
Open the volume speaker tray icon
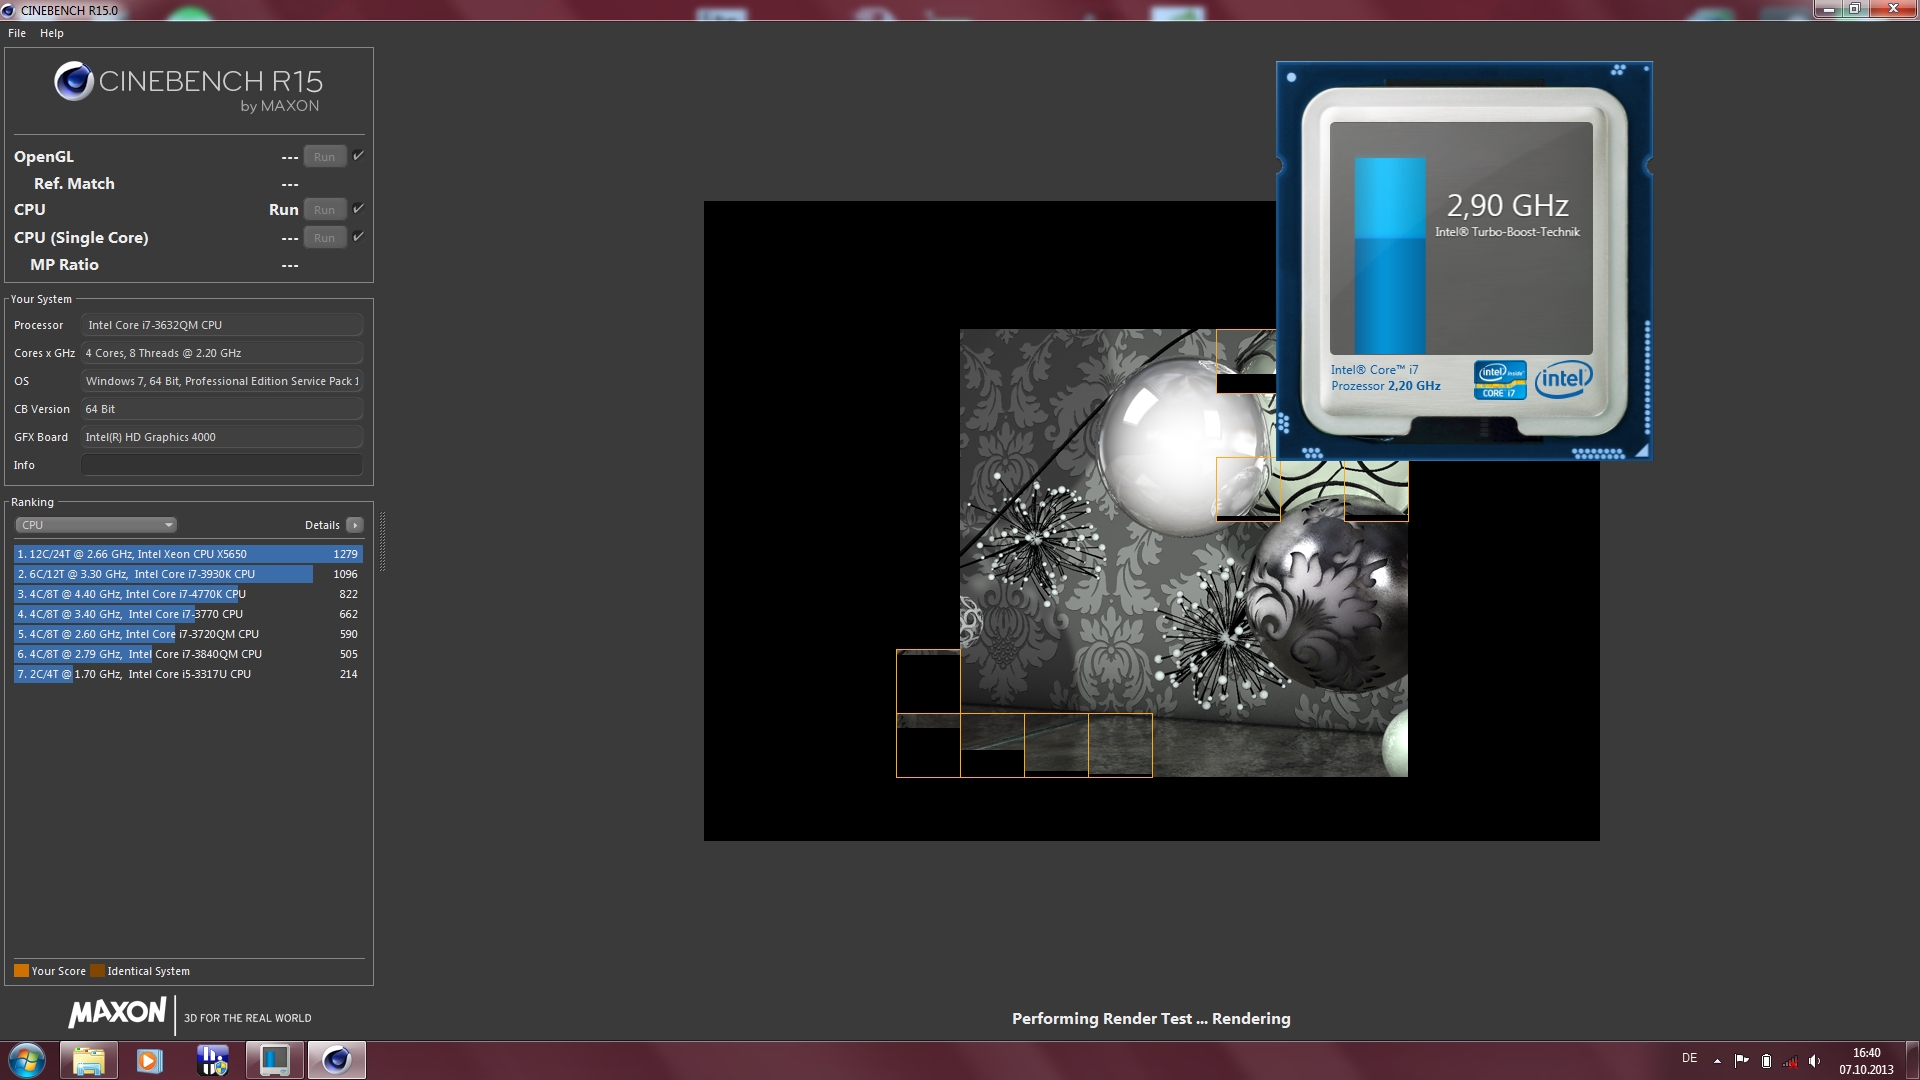click(x=1814, y=1061)
